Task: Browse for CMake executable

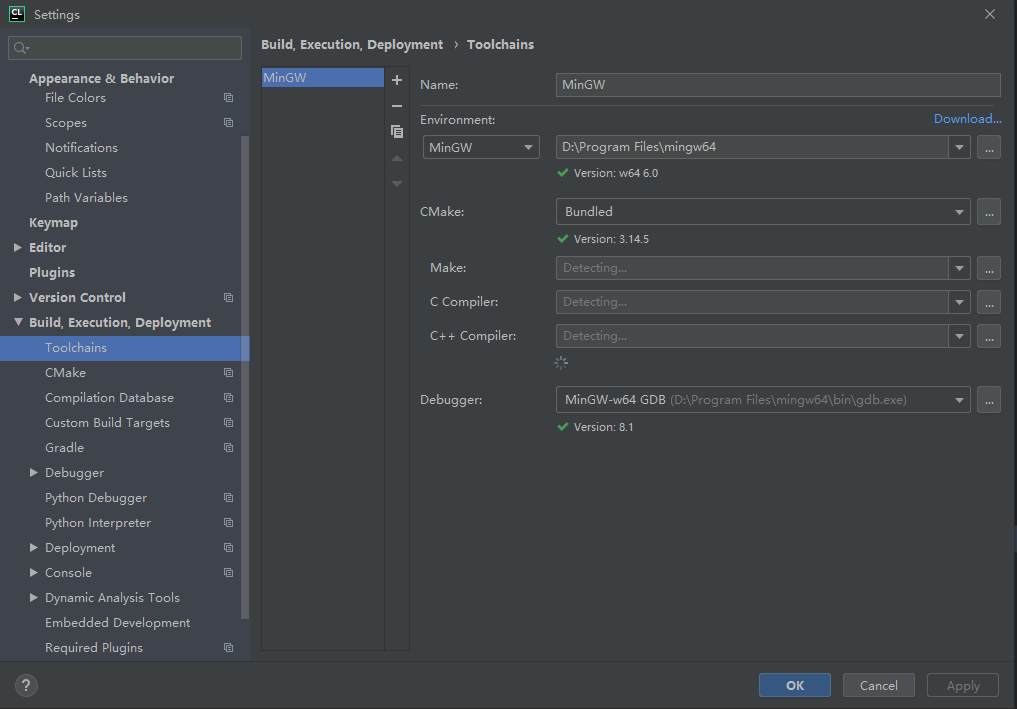Action: coord(988,211)
